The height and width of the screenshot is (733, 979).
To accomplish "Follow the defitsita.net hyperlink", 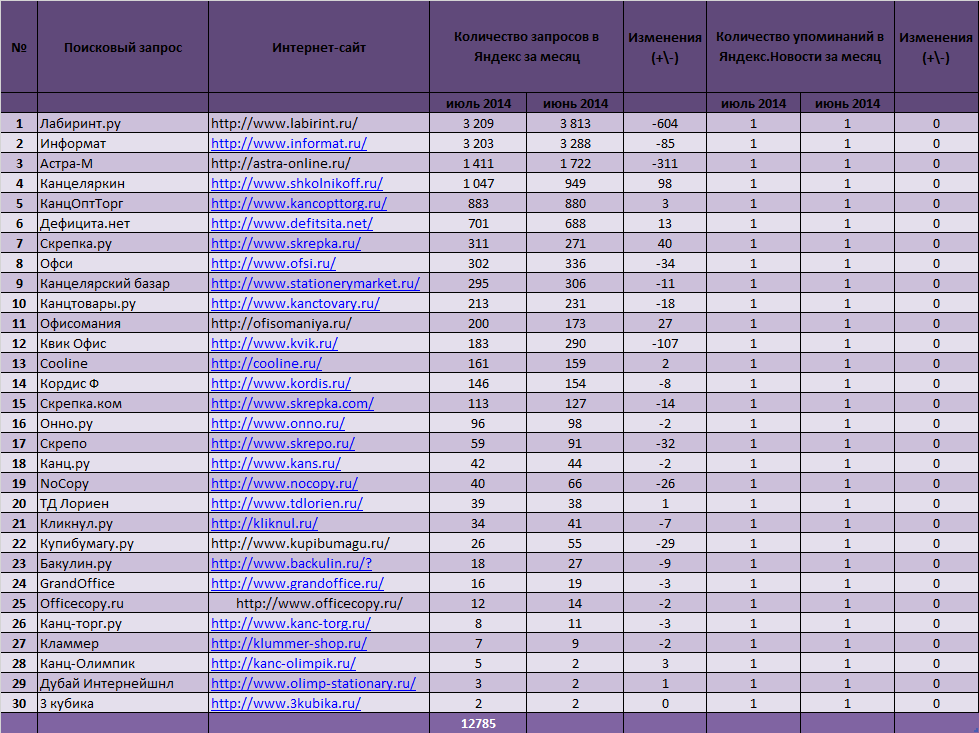I will pos(292,224).
